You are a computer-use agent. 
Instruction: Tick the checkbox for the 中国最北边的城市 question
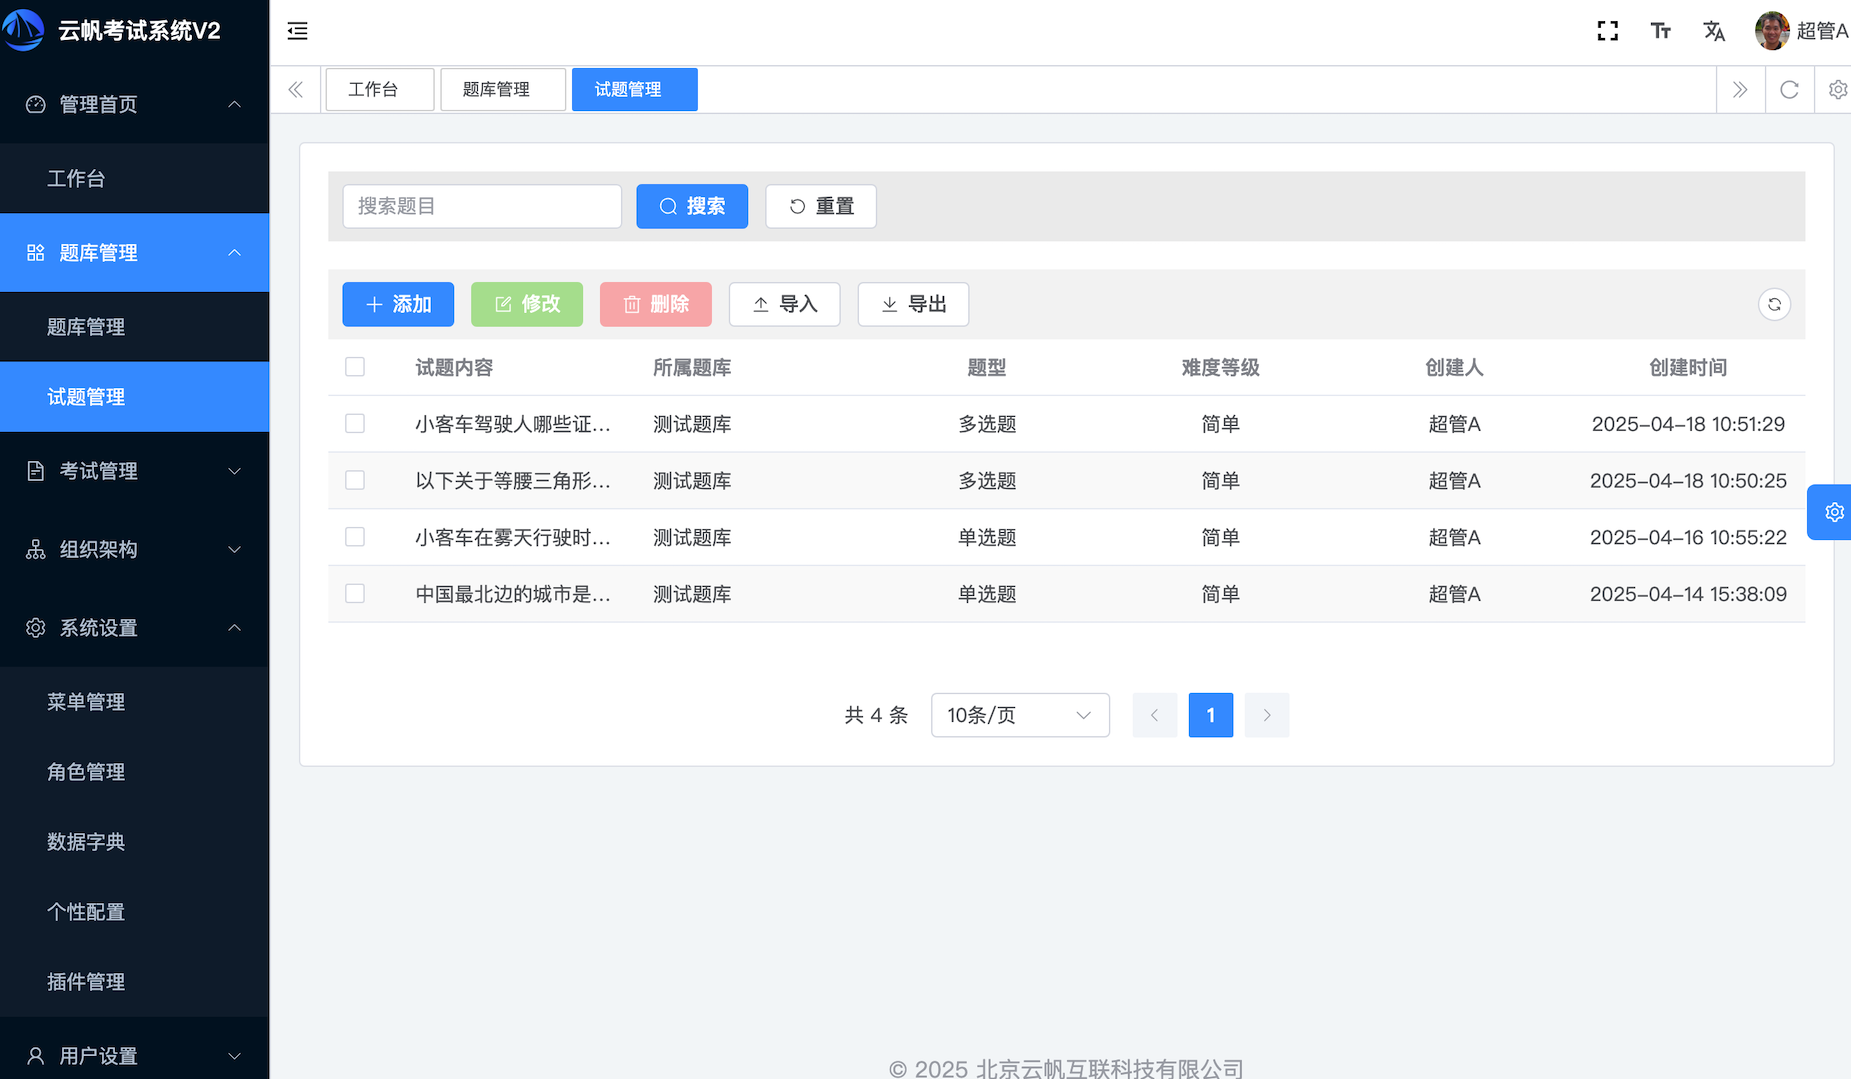(355, 593)
